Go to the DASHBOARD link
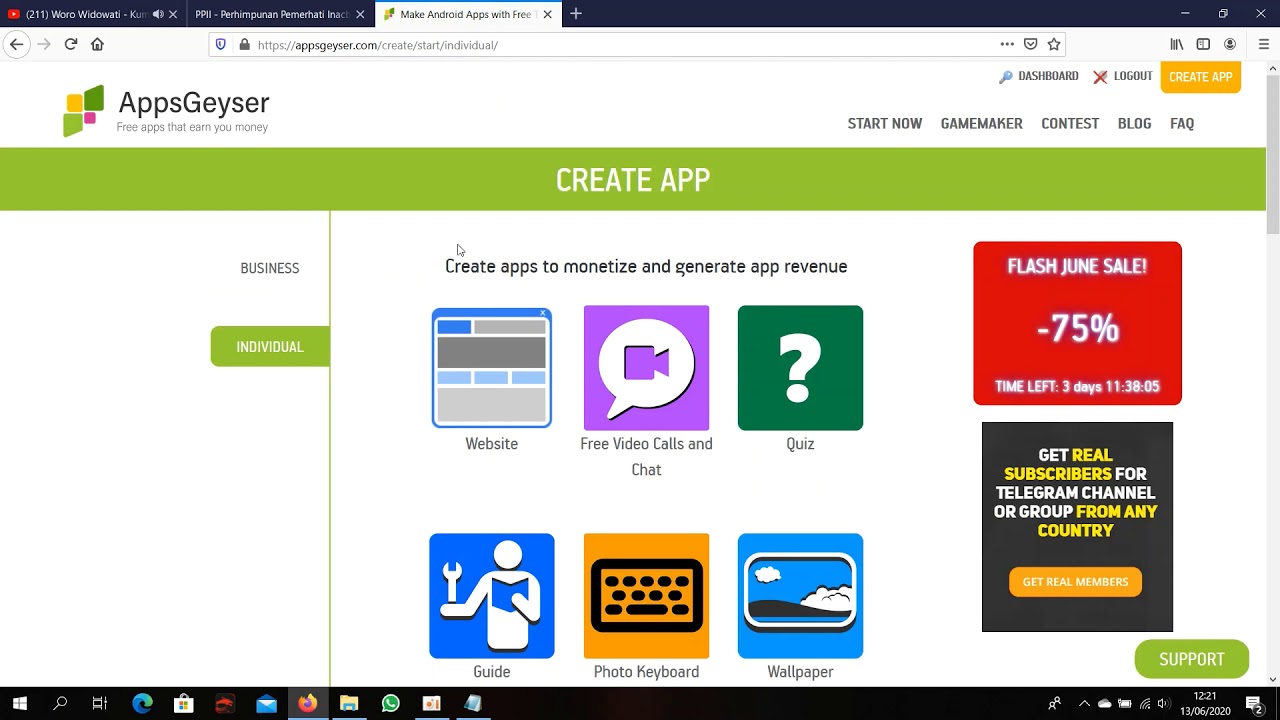The height and width of the screenshot is (720, 1280). tap(1039, 76)
